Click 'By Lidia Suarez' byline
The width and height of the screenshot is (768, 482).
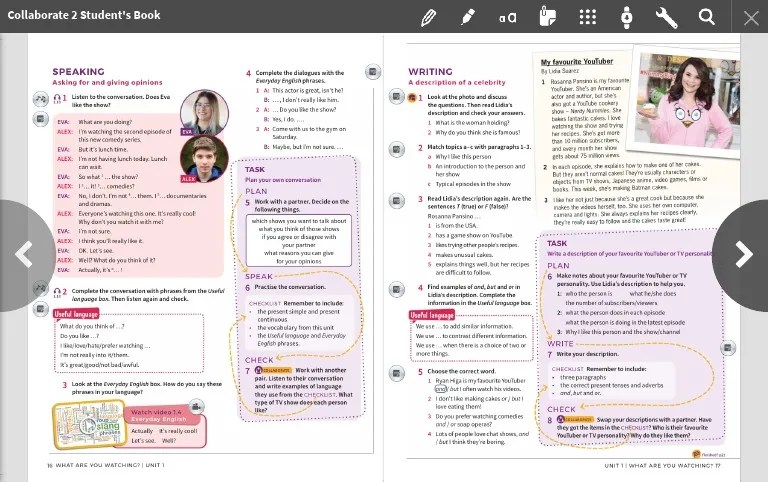559,71
